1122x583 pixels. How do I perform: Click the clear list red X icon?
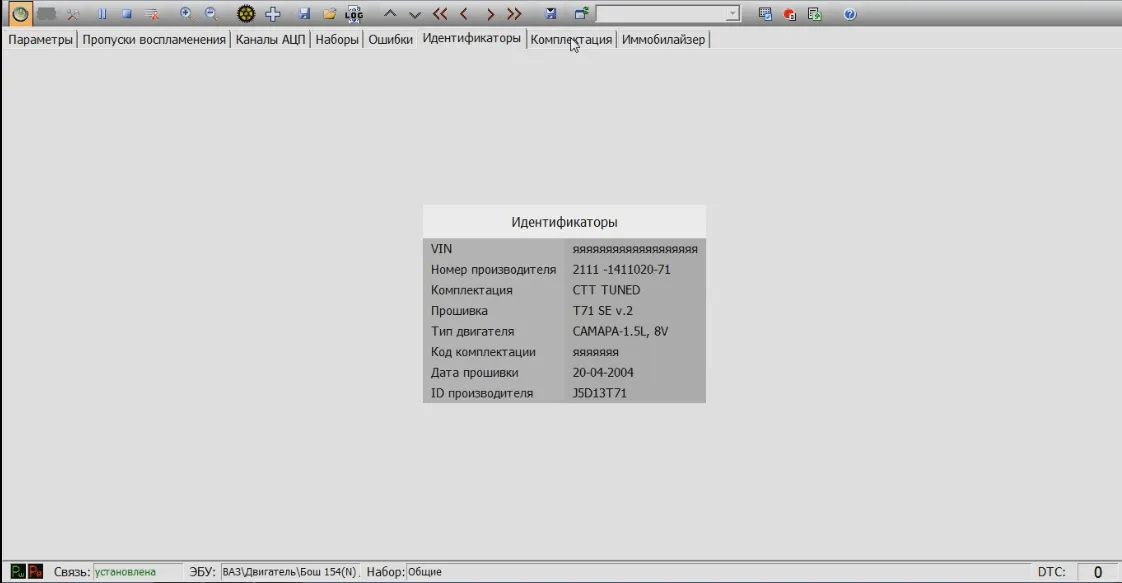click(152, 14)
